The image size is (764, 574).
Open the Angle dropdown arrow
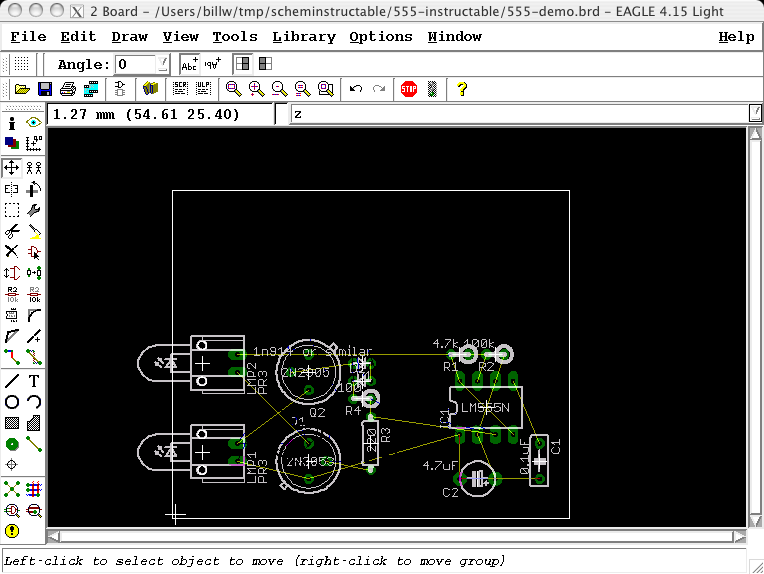[x=163, y=64]
